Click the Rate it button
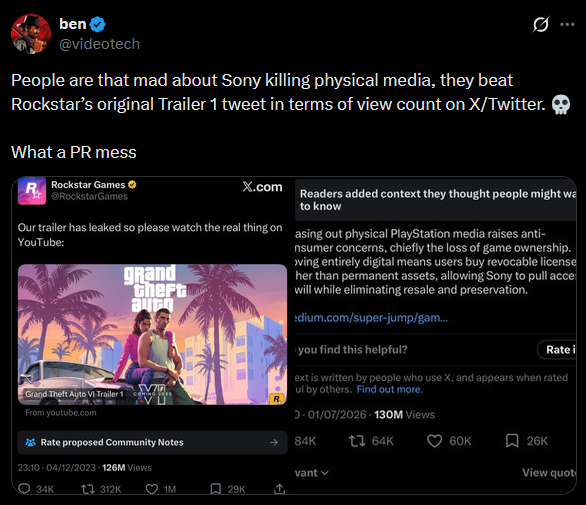The height and width of the screenshot is (505, 586). (558, 350)
